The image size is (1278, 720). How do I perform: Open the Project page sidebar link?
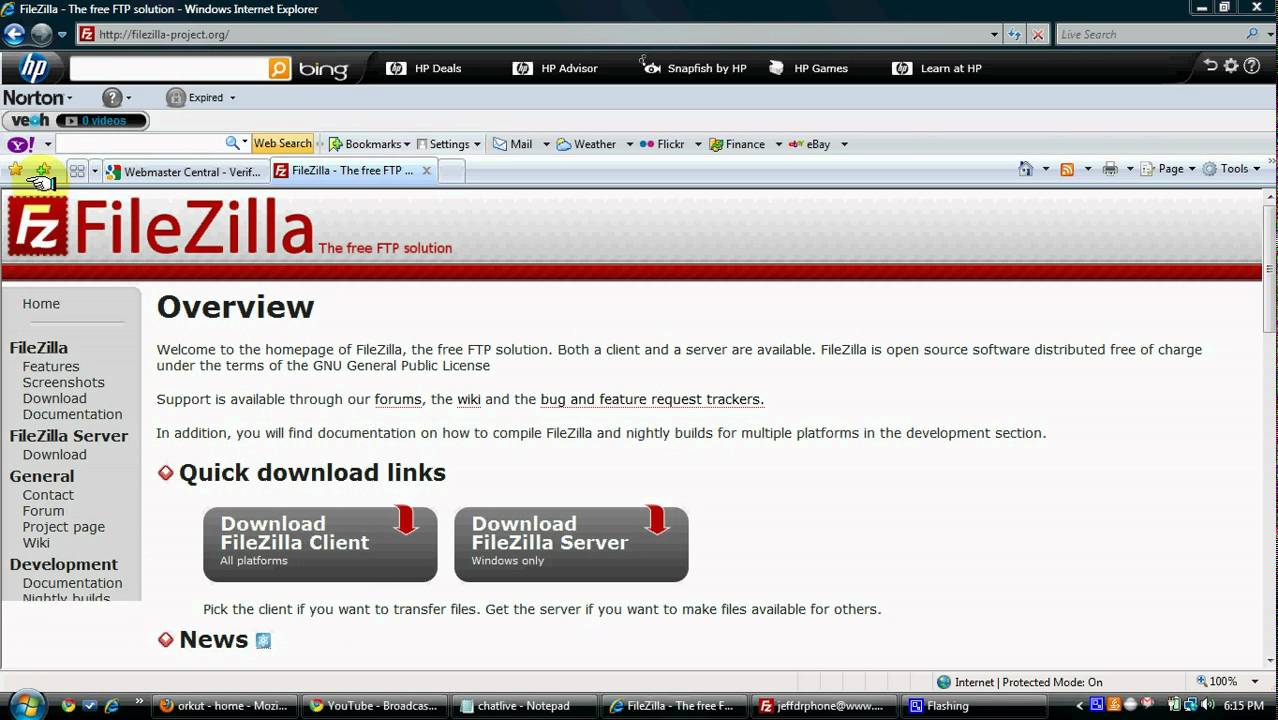click(x=63, y=526)
